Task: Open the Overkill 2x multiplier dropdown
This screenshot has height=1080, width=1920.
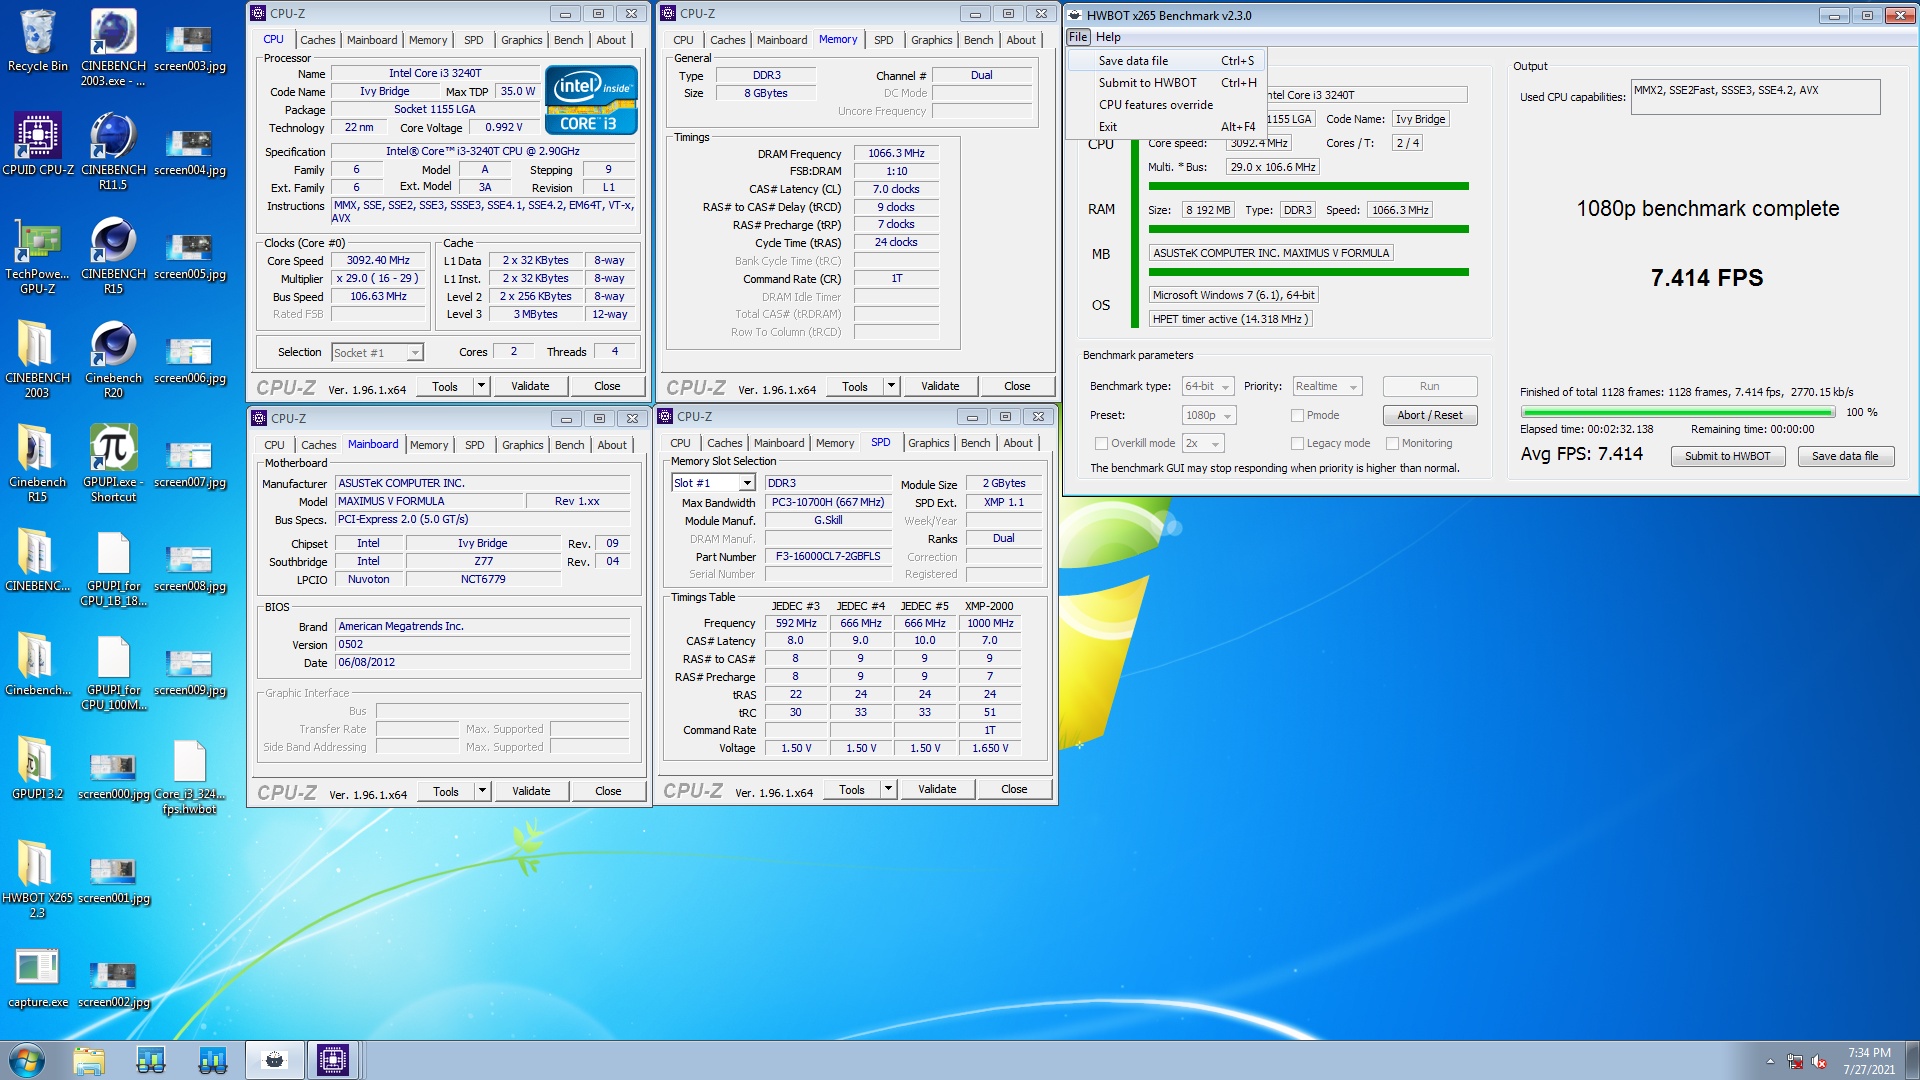Action: click(1203, 443)
